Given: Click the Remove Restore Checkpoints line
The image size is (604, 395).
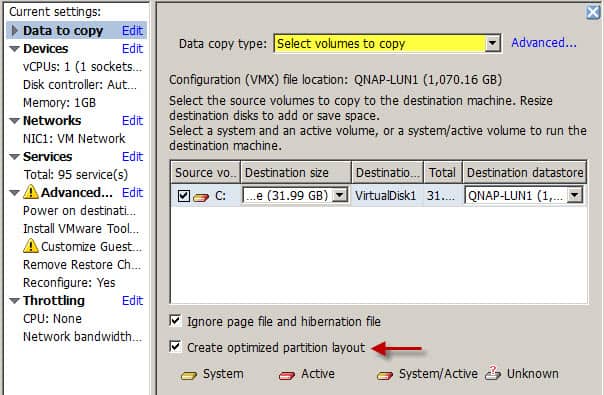Looking at the screenshot, I should pos(82,265).
